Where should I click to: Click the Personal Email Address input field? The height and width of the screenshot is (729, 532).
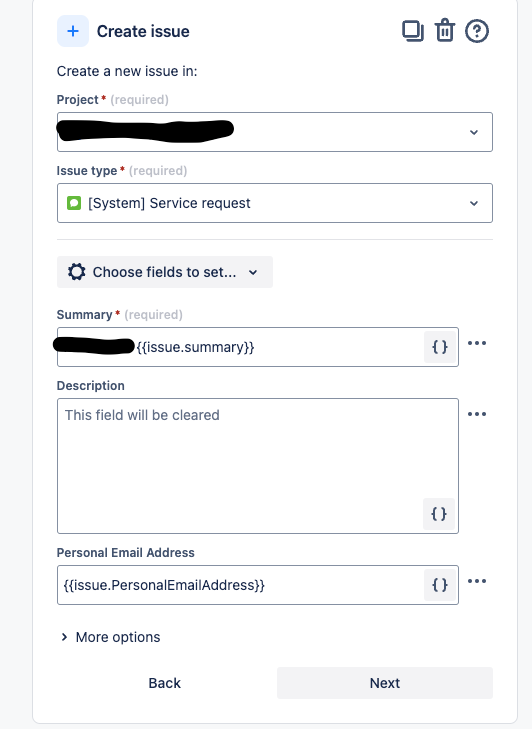[x=240, y=585]
